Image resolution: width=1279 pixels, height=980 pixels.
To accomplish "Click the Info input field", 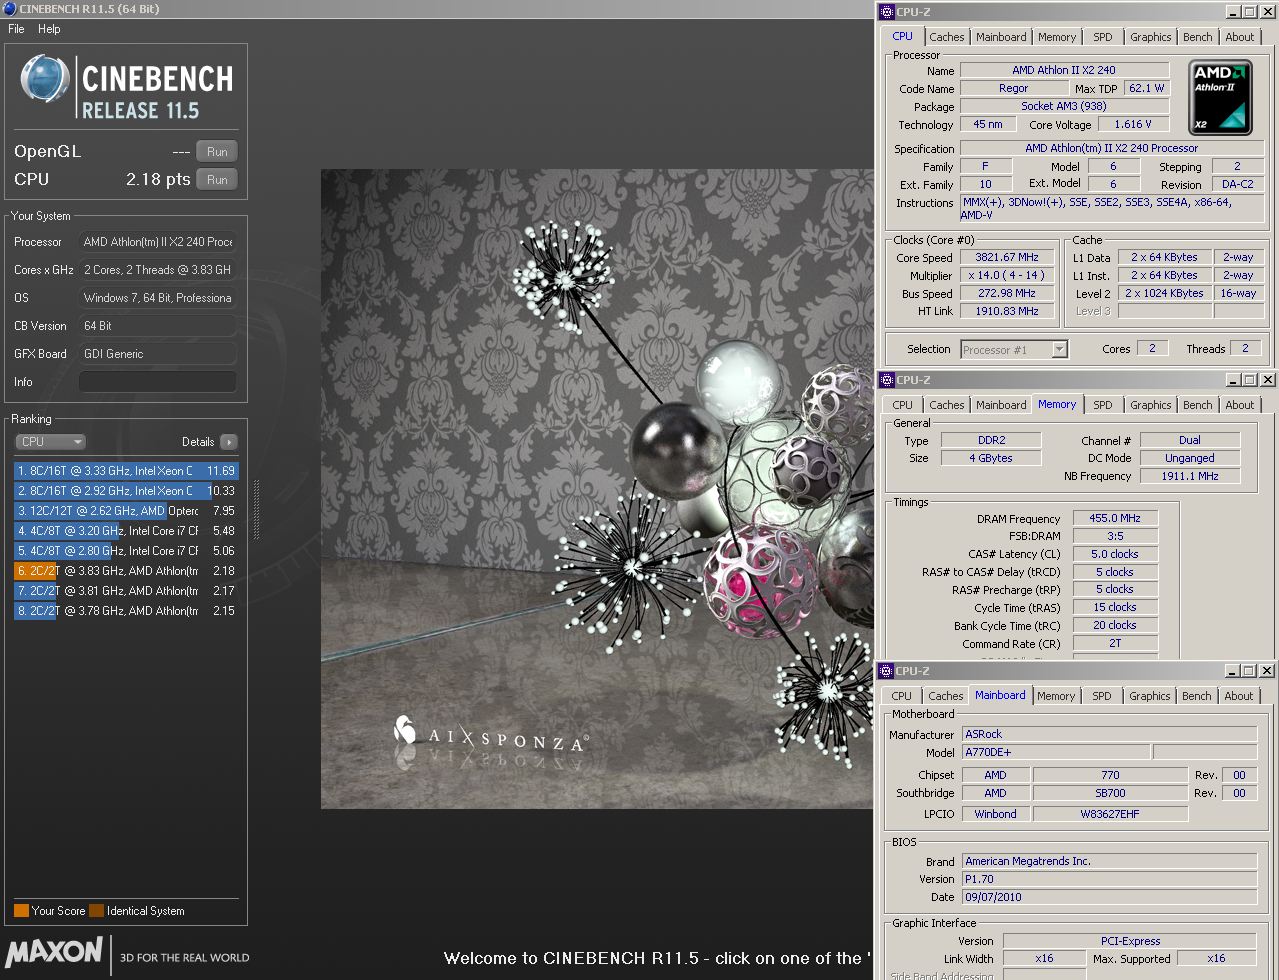I will [x=158, y=382].
